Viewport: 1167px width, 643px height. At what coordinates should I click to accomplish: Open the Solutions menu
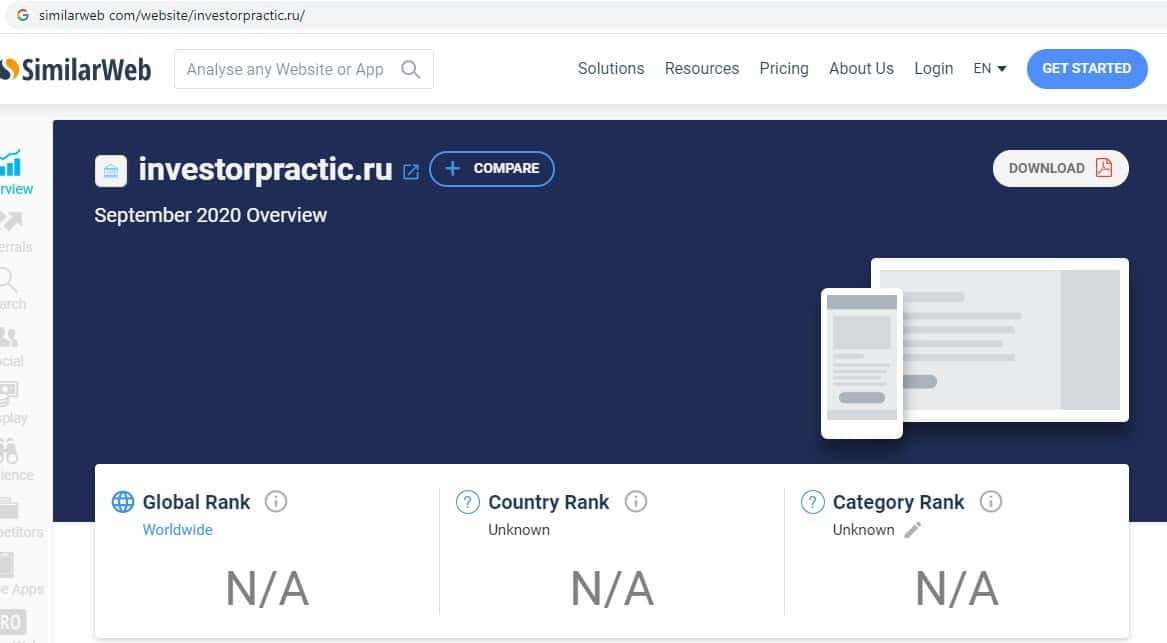click(x=611, y=69)
